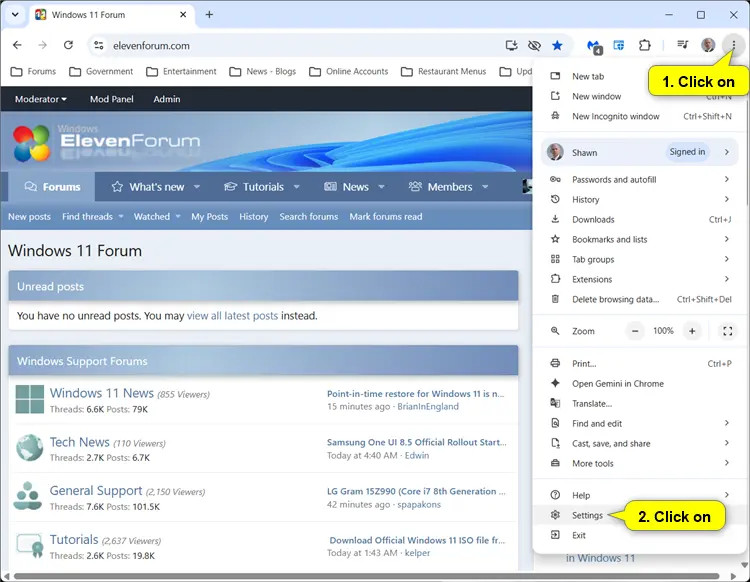Open the News - Blogs bookmark folder
Screen dimensions: 750x582
coord(263,71)
